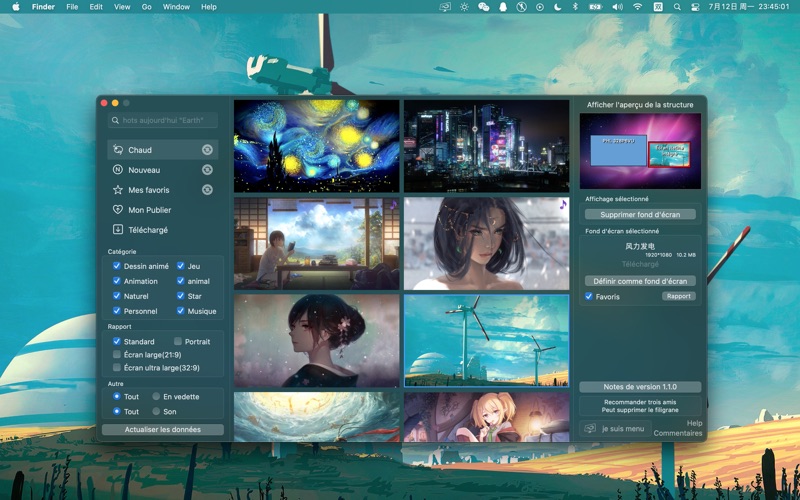Toggle the Musique category checkbox
This screenshot has height=500, width=800.
click(181, 311)
